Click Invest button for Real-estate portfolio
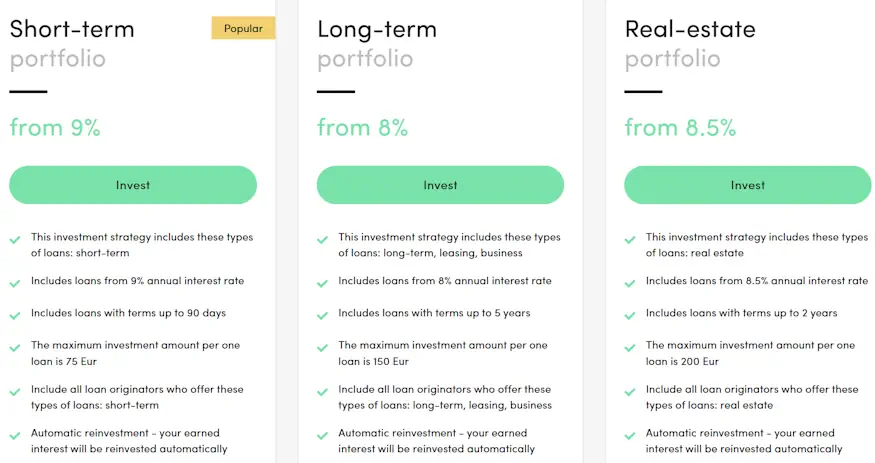Image resolution: width=875 pixels, height=463 pixels. pos(747,185)
